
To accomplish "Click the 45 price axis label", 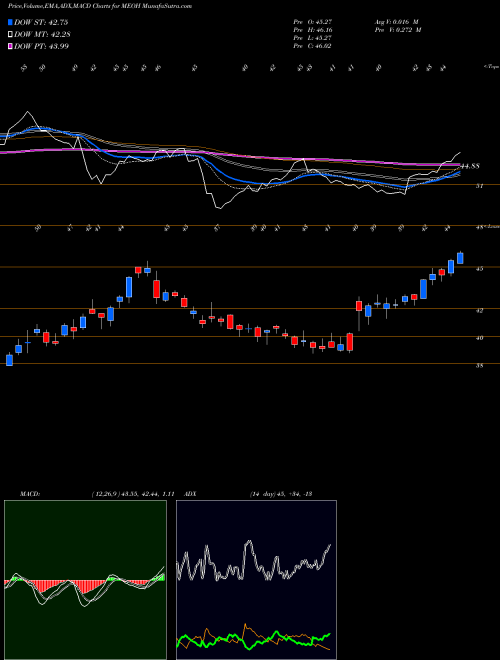I will [x=479, y=269].
